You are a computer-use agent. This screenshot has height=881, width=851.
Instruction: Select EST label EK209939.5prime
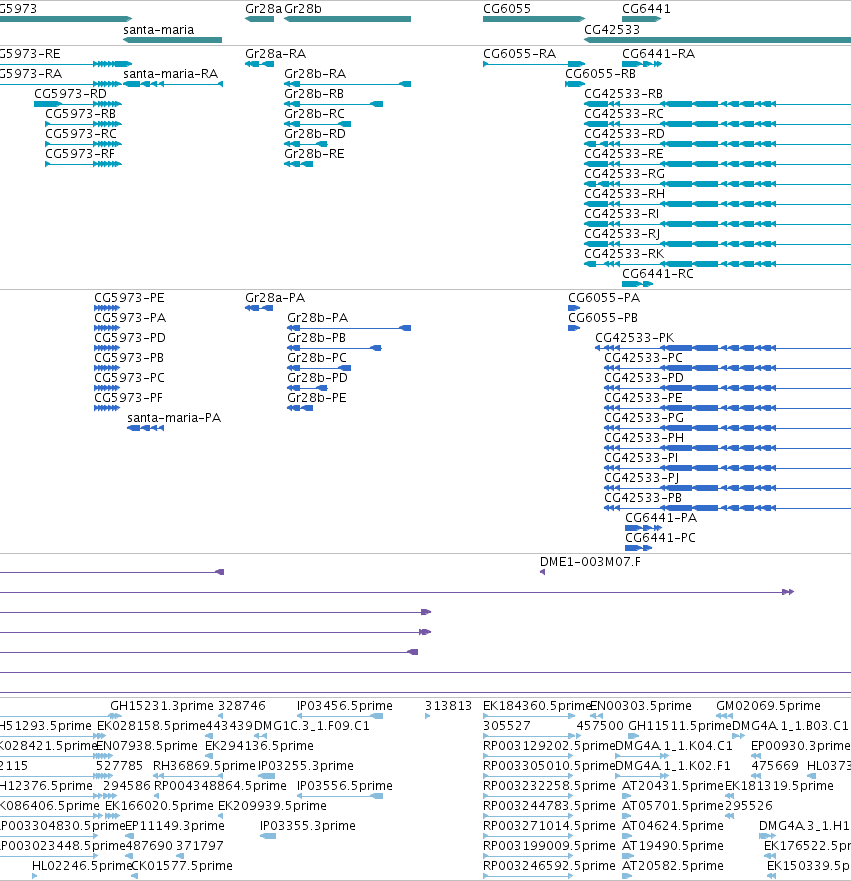[x=272, y=806]
